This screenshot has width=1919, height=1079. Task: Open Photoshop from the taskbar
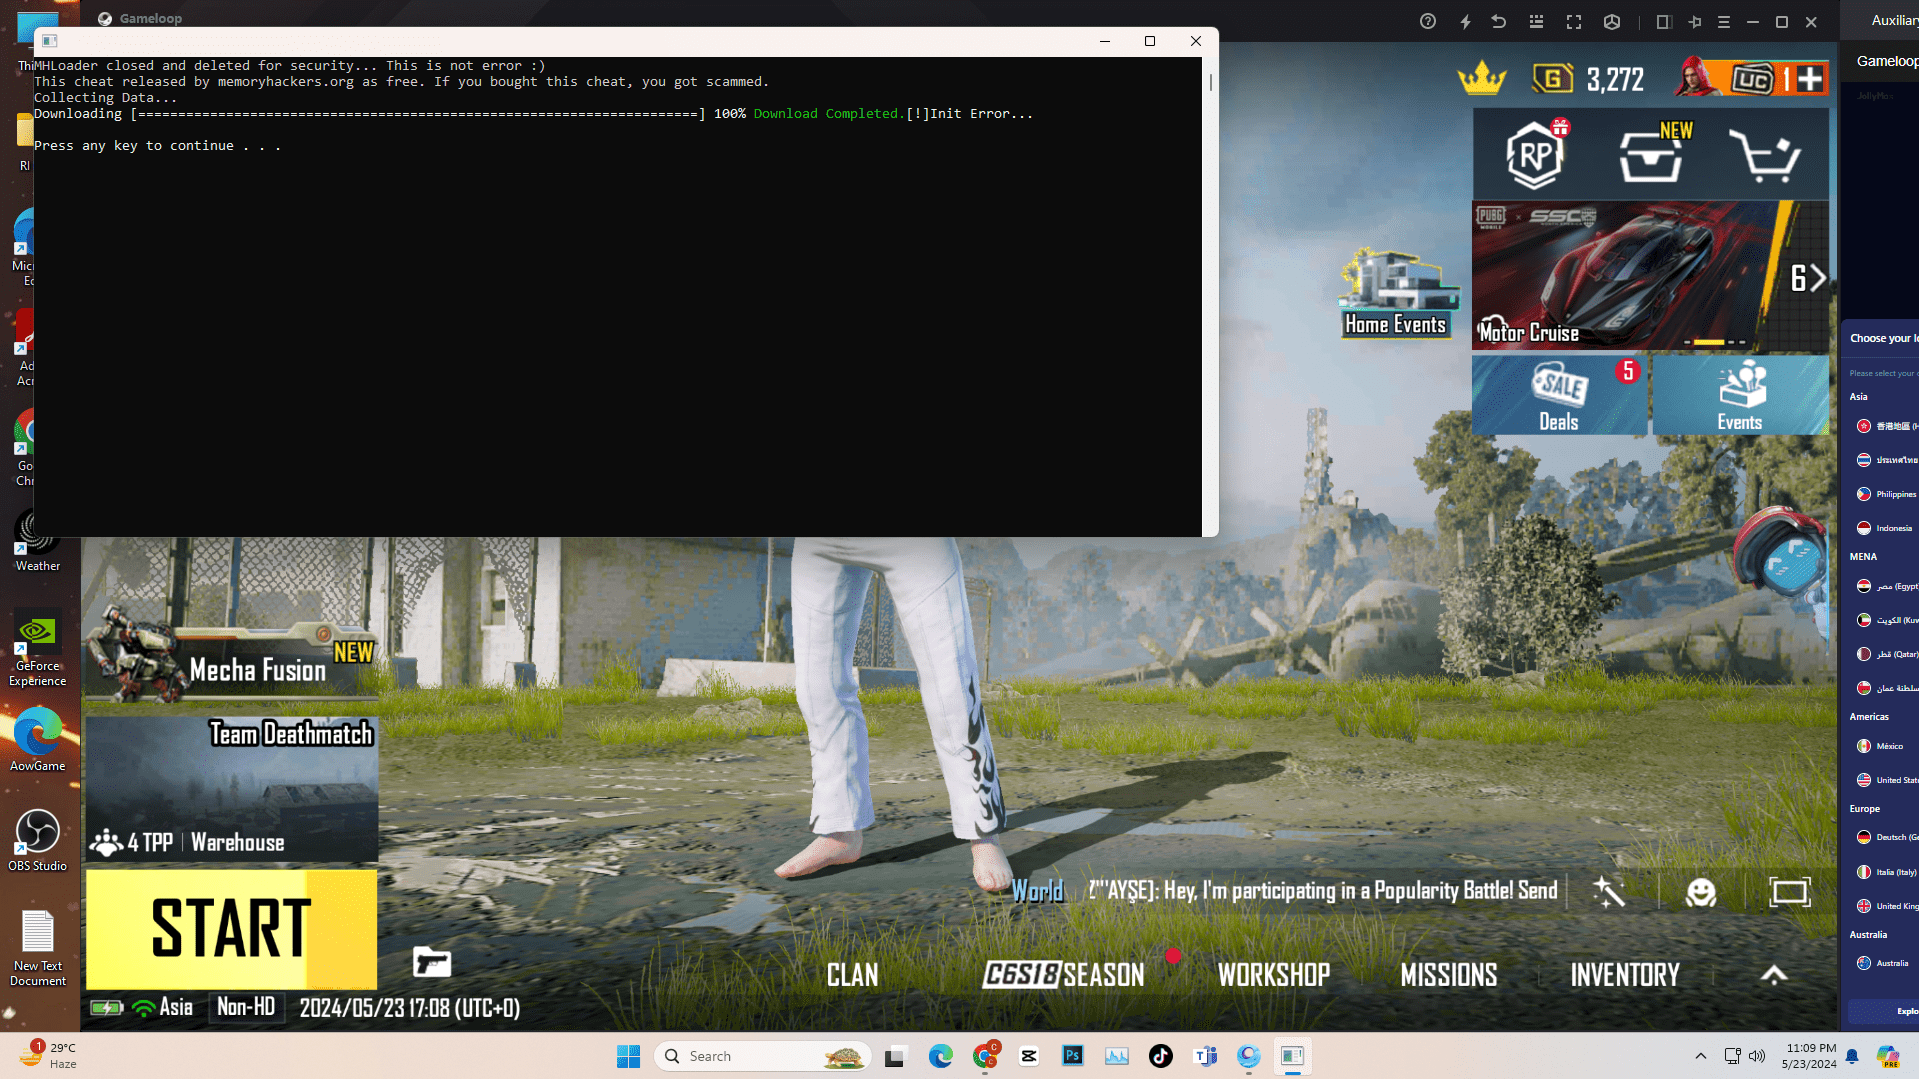[1072, 1056]
